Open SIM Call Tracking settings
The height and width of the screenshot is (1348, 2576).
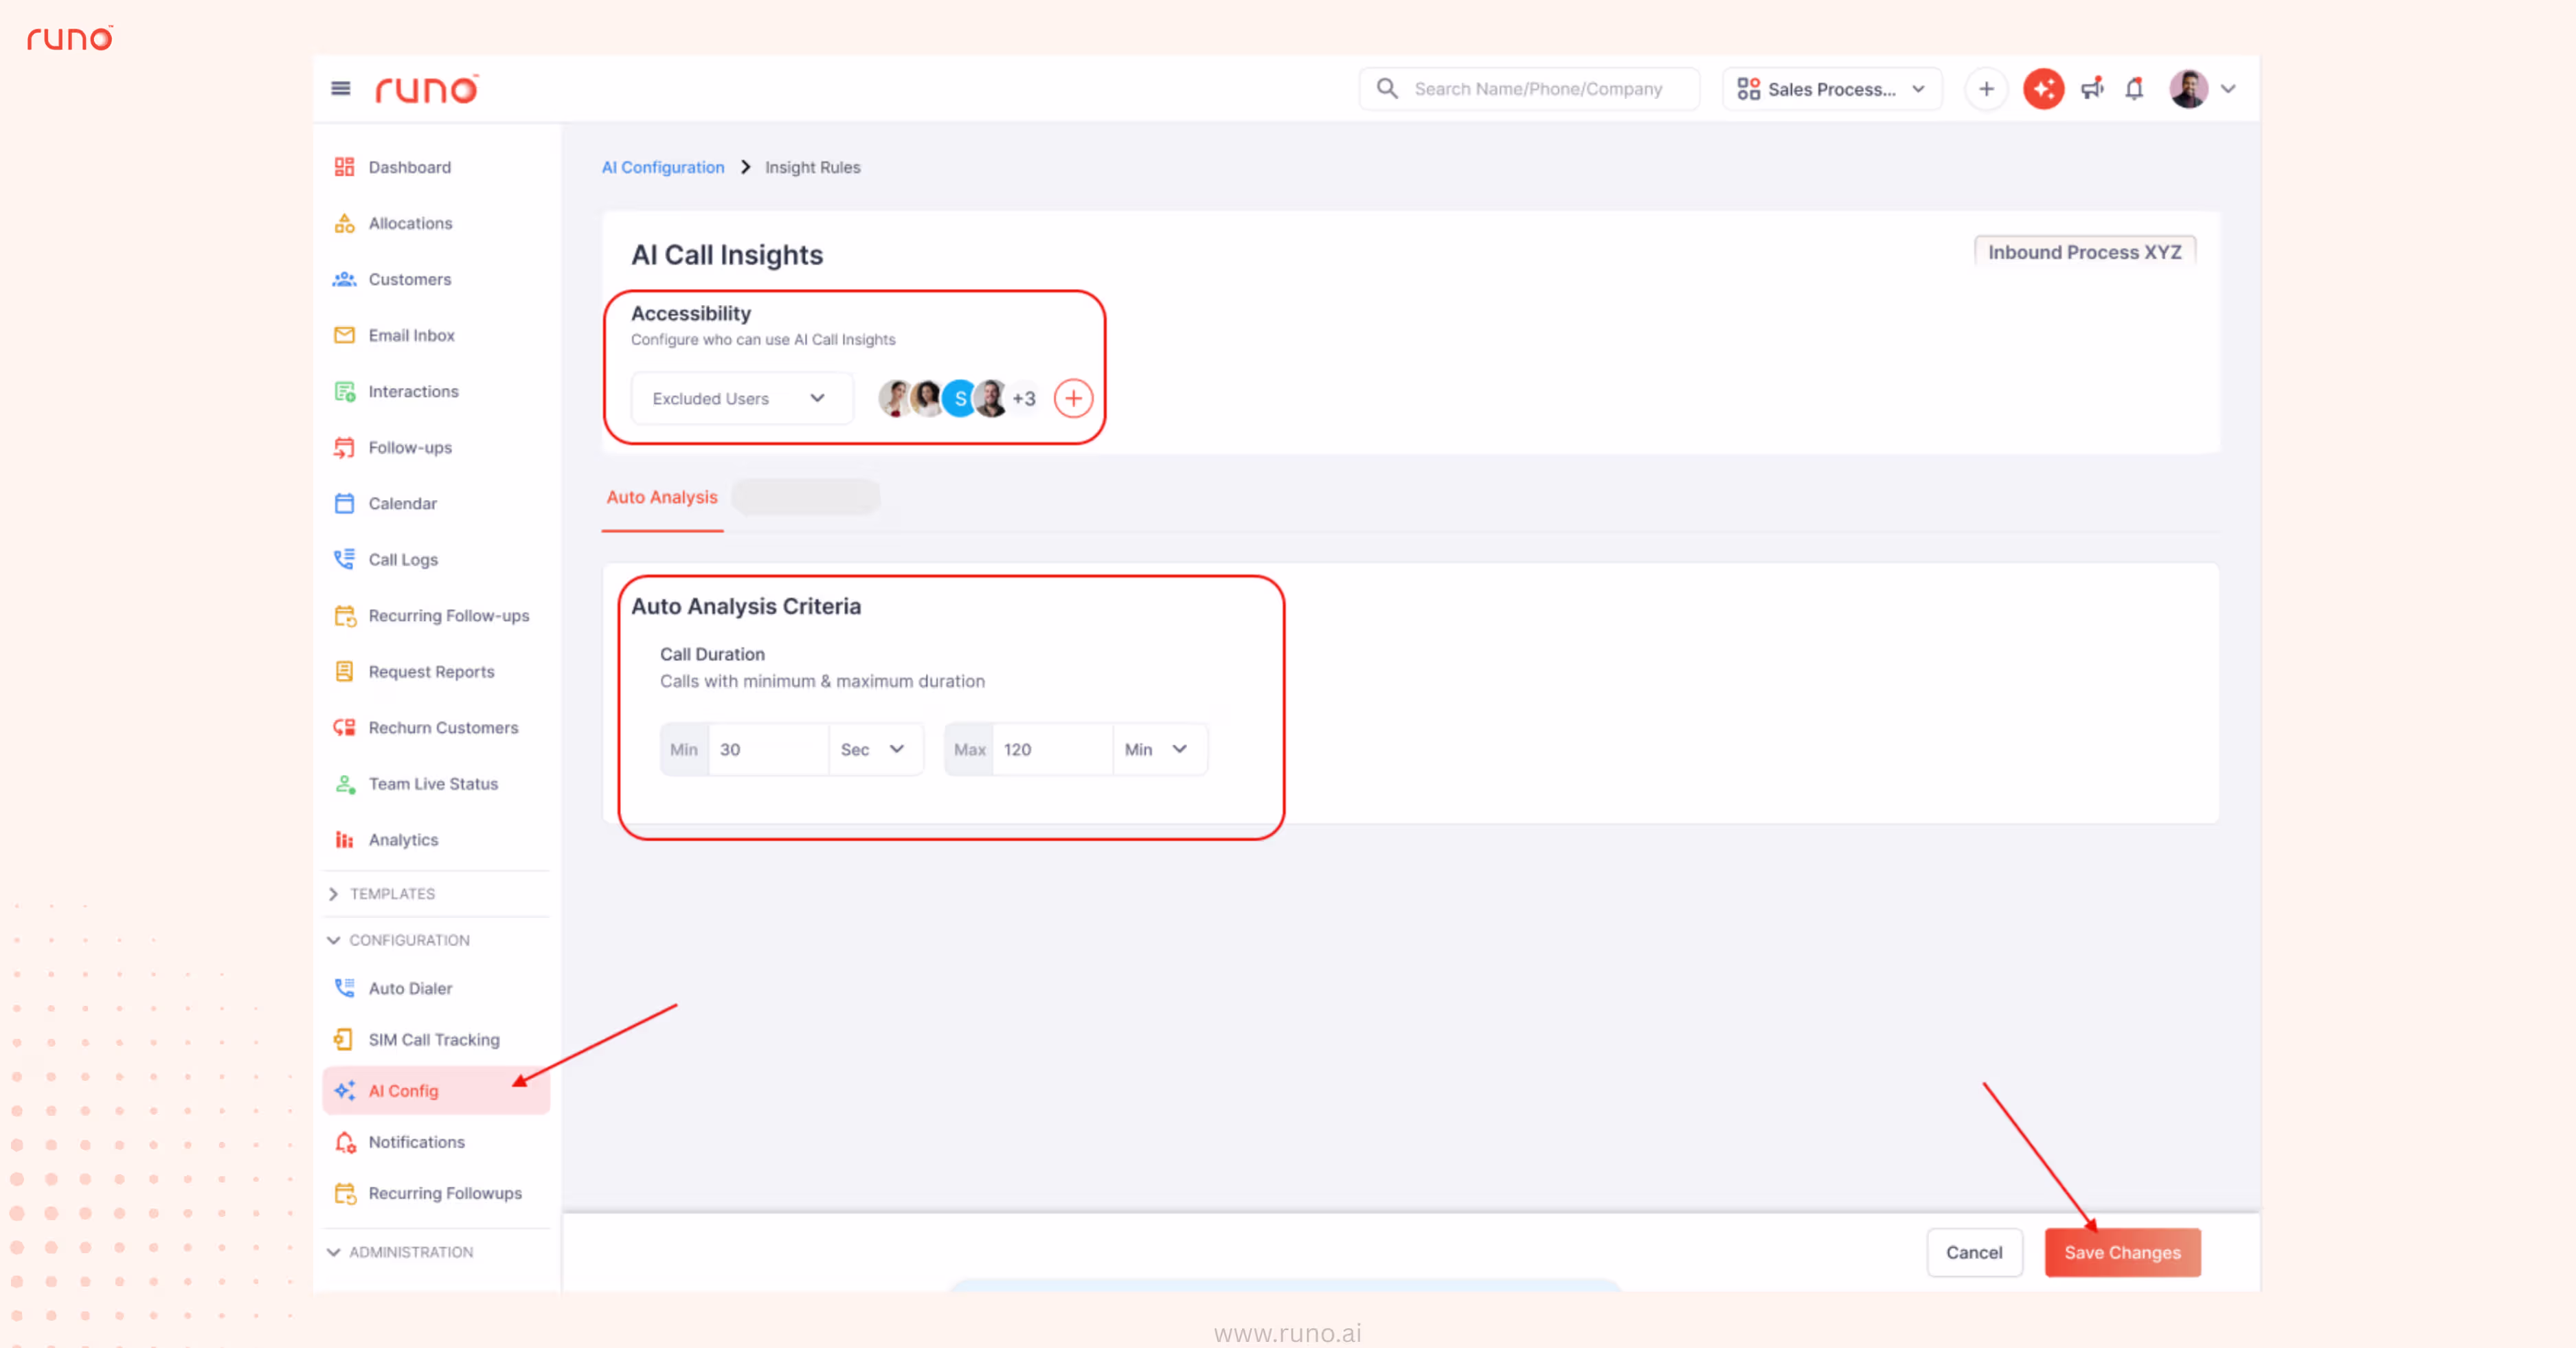point(434,1040)
